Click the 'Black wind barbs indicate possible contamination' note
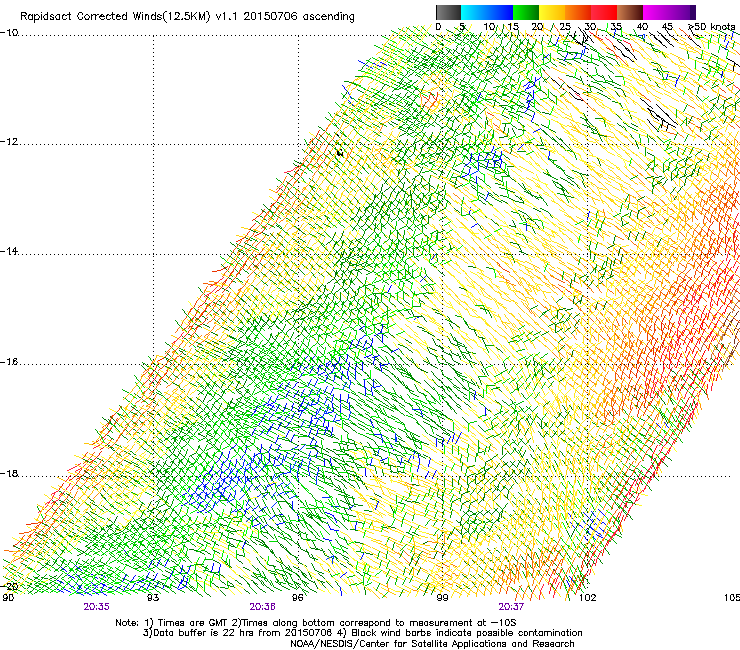Screen dimensions: 740x650 click(460, 633)
